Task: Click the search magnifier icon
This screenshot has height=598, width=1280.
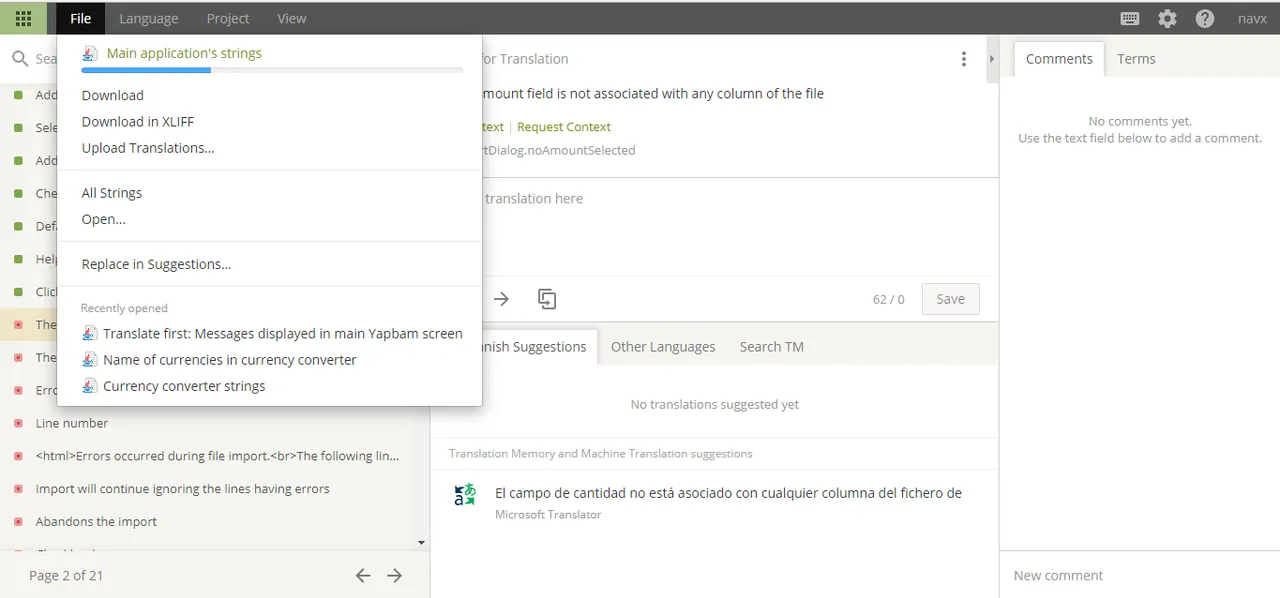Action: (x=20, y=59)
